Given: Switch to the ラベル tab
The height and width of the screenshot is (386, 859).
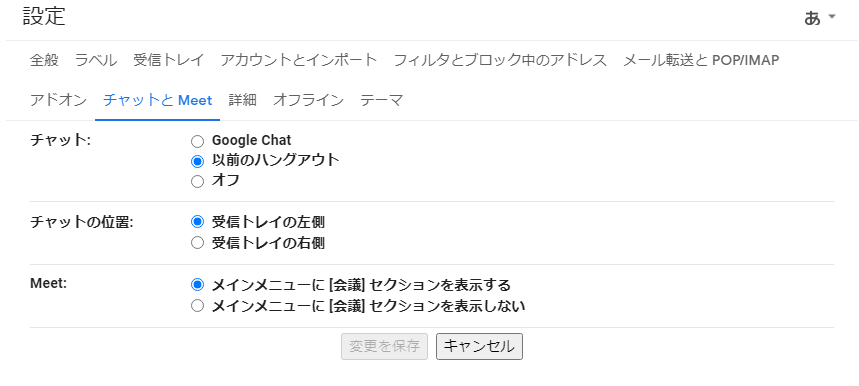Looking at the screenshot, I should 96,60.
